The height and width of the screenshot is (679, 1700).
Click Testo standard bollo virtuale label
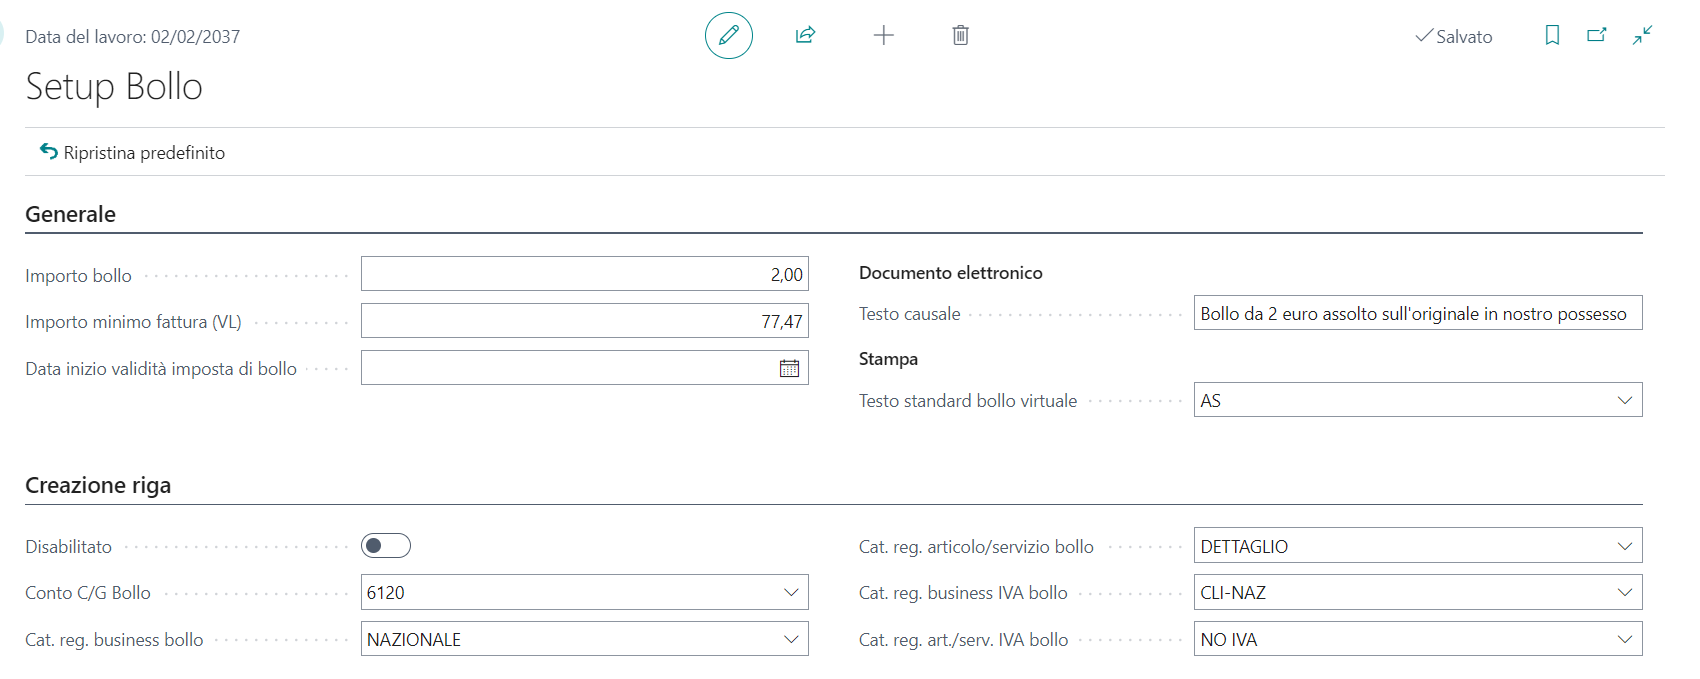pyautogui.click(x=968, y=400)
